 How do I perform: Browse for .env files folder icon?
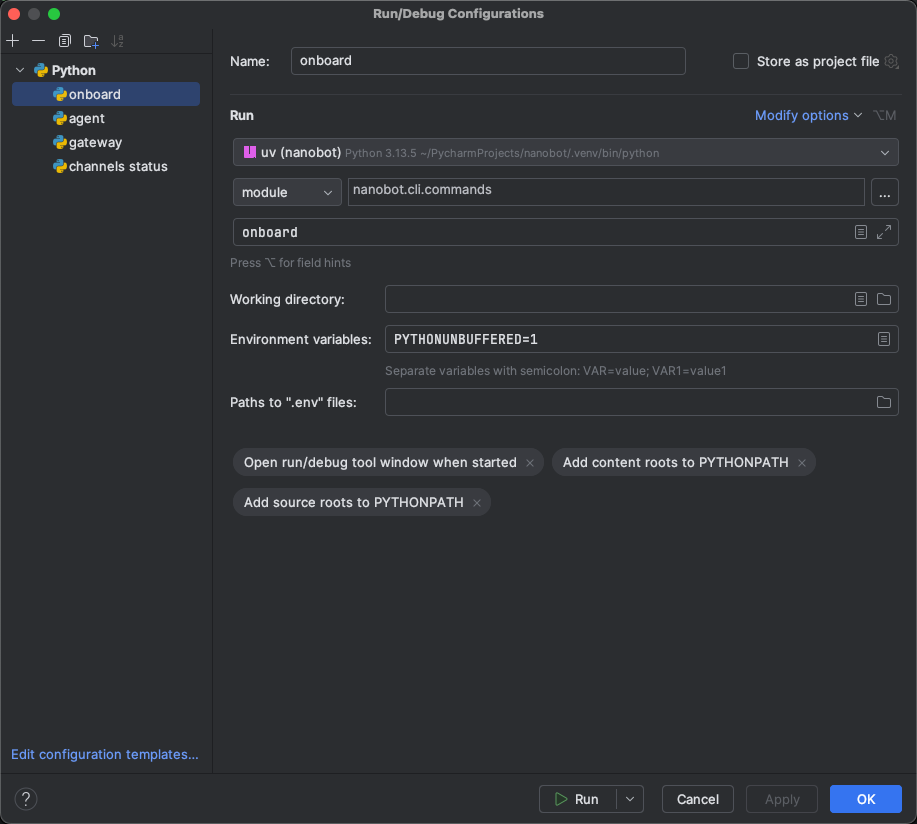click(x=884, y=402)
